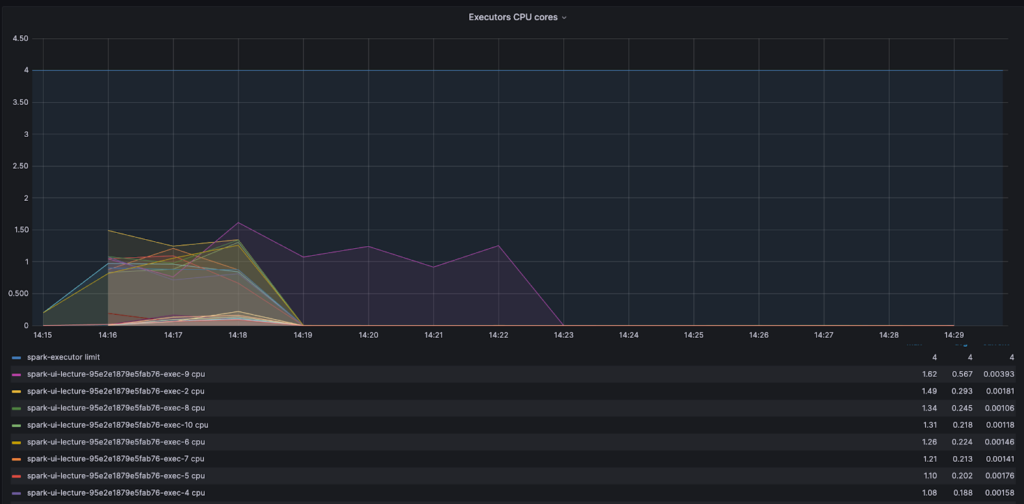Click the yellow exec-2 color swatch
This screenshot has height=504, width=1024.
coord(16,392)
